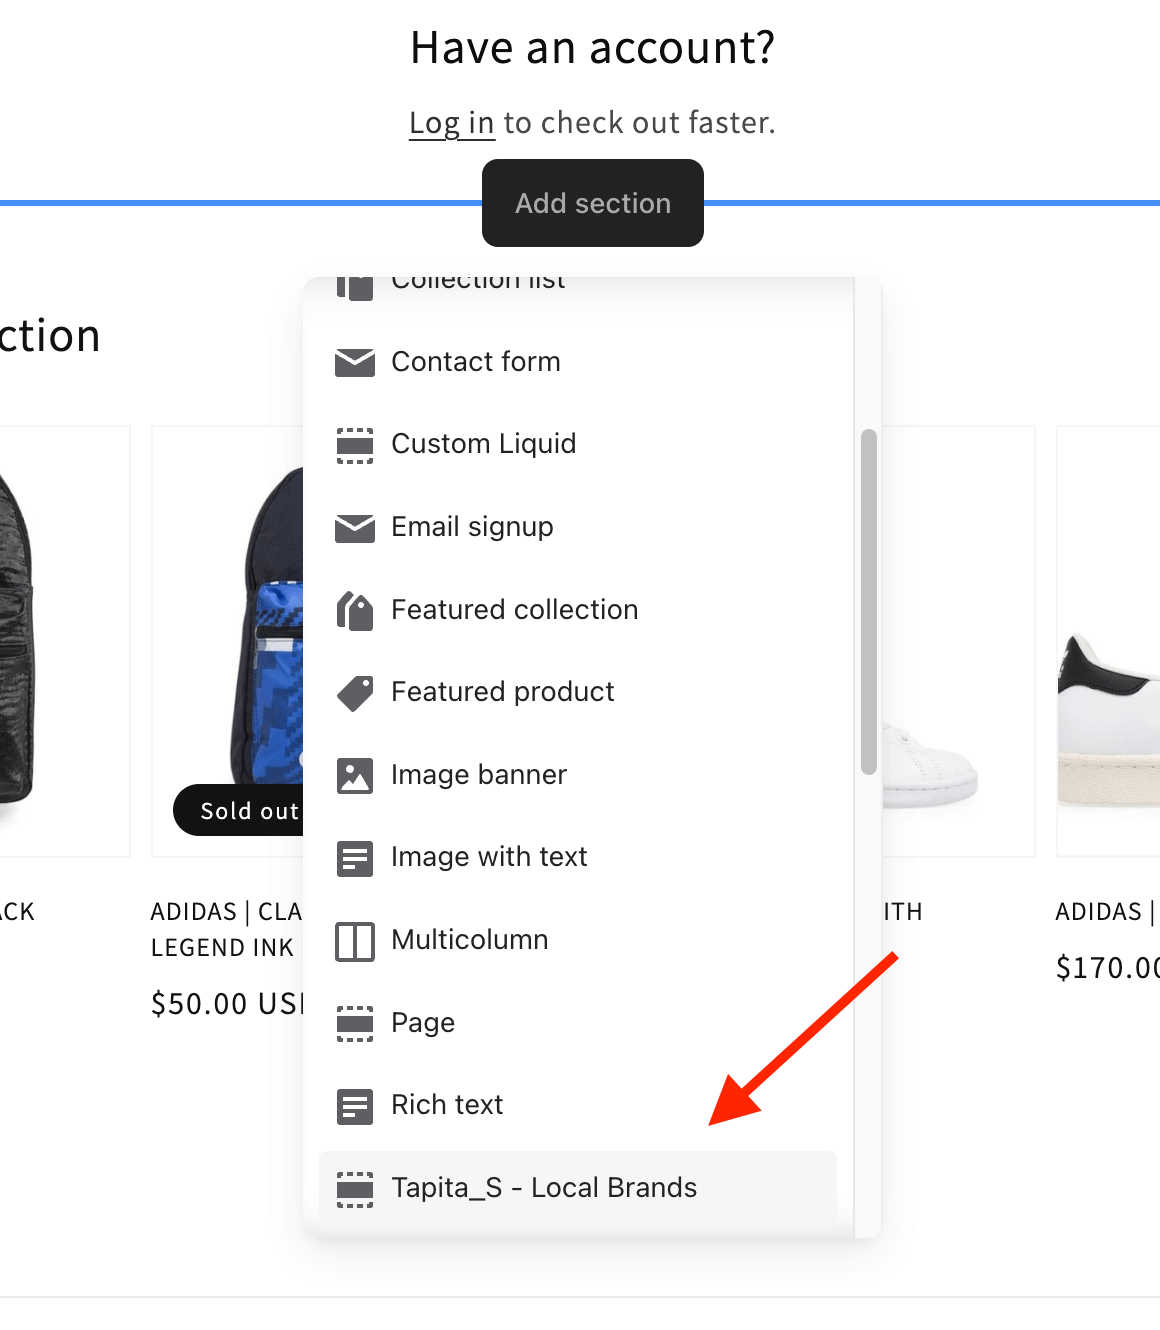1160x1330 pixels.
Task: Select Tapita_S - Local Brands section
Action: pos(544,1188)
